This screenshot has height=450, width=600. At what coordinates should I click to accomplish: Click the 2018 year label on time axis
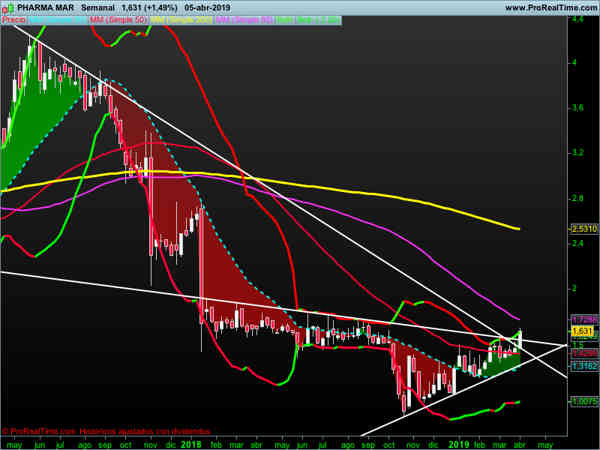[x=191, y=444]
